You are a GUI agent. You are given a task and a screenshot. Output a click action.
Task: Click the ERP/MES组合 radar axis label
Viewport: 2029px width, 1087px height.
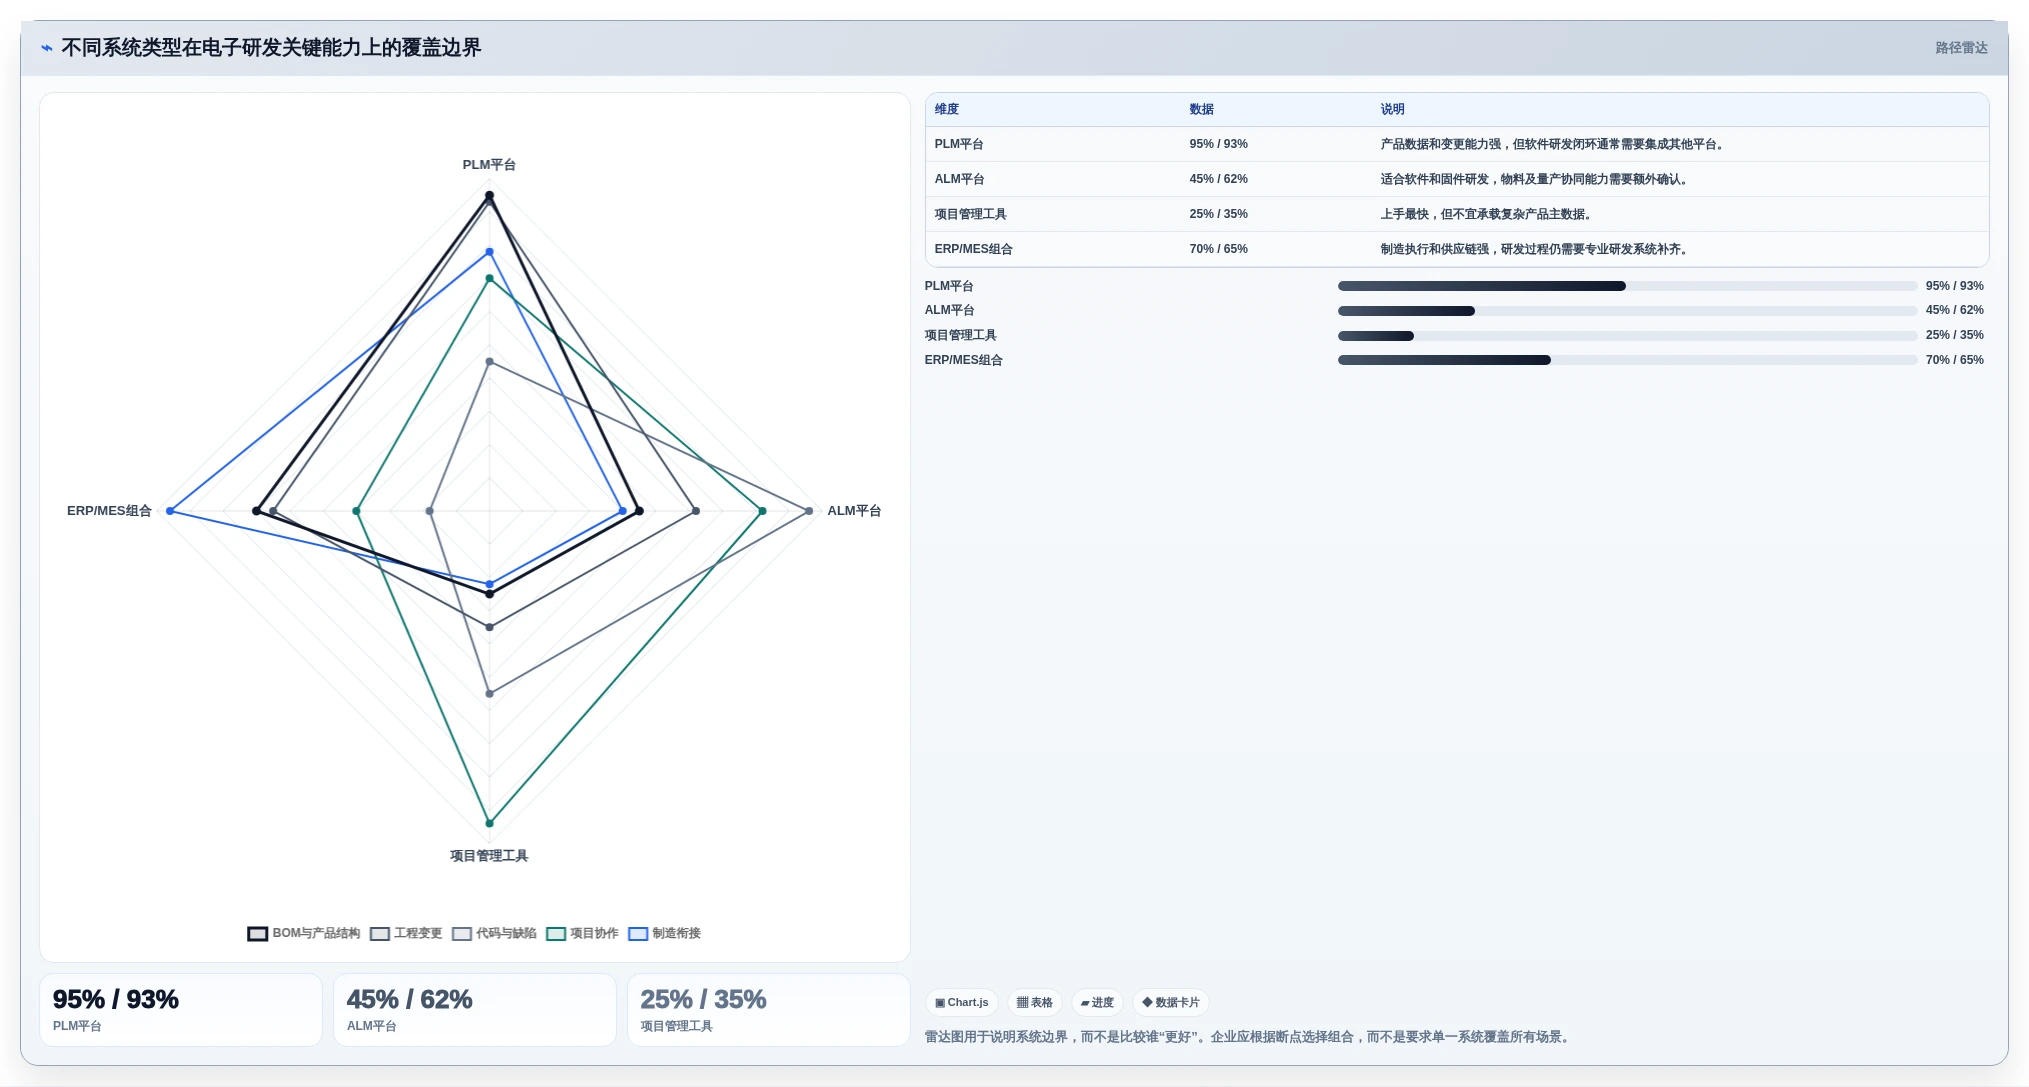(x=109, y=511)
